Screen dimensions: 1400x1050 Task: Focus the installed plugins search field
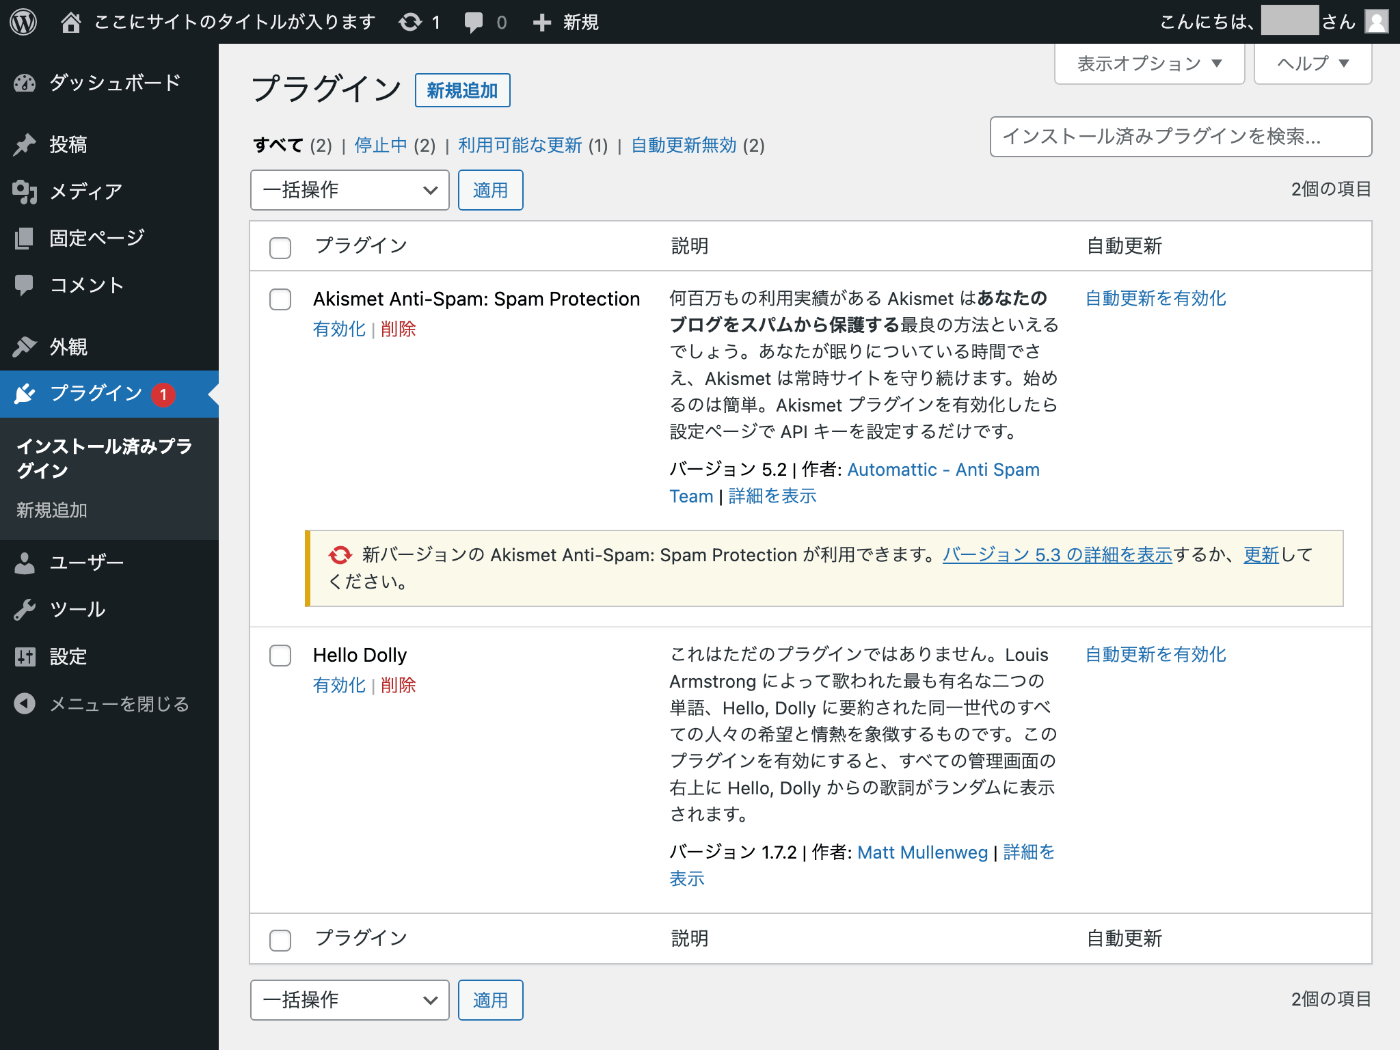tap(1181, 137)
